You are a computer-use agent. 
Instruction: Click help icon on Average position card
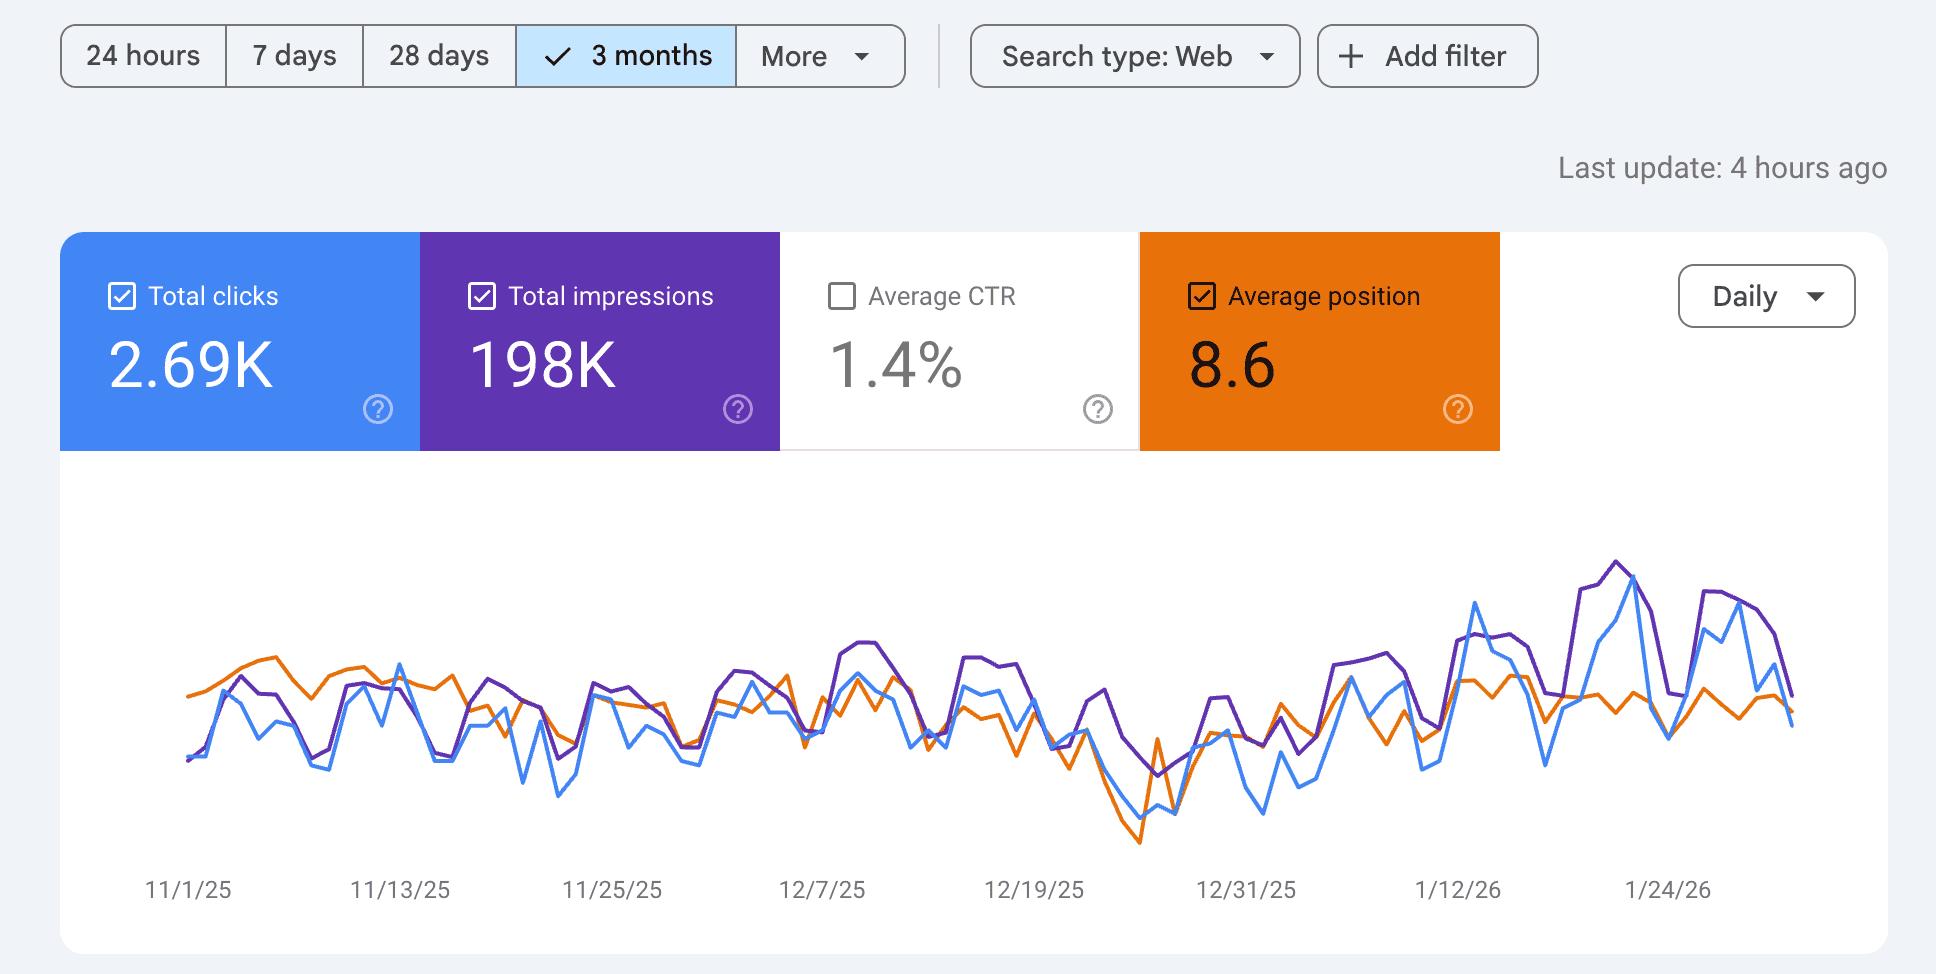coord(1458,409)
